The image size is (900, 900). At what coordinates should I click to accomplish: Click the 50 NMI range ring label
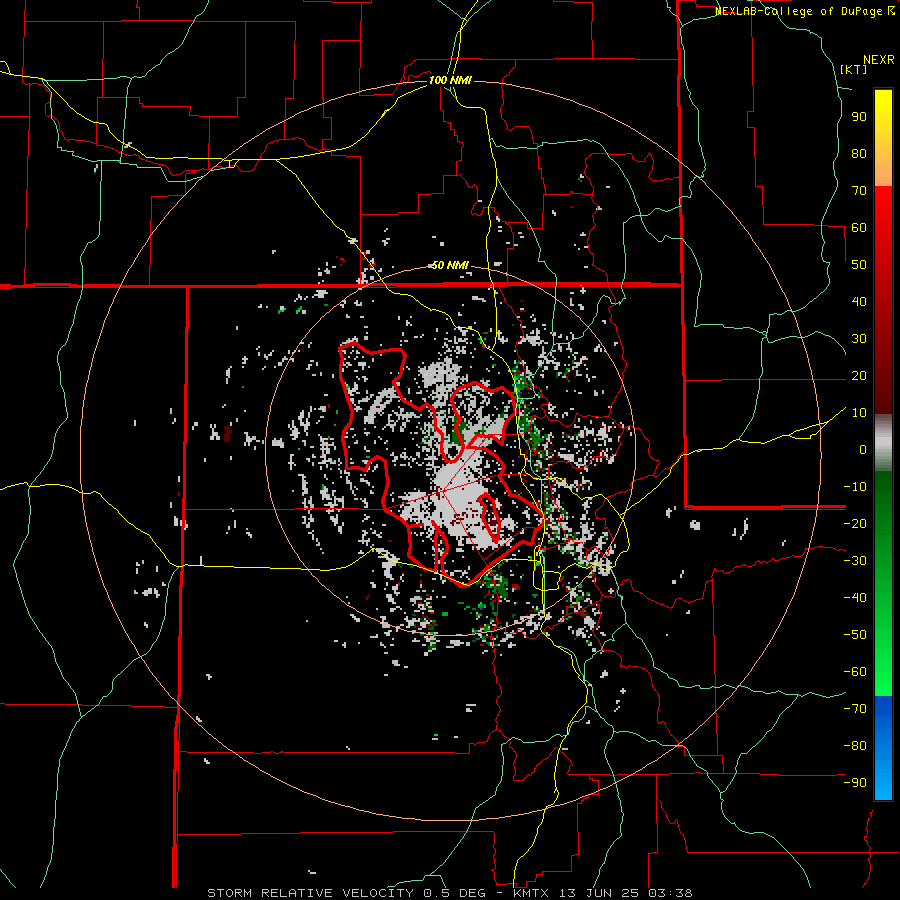(x=450, y=265)
